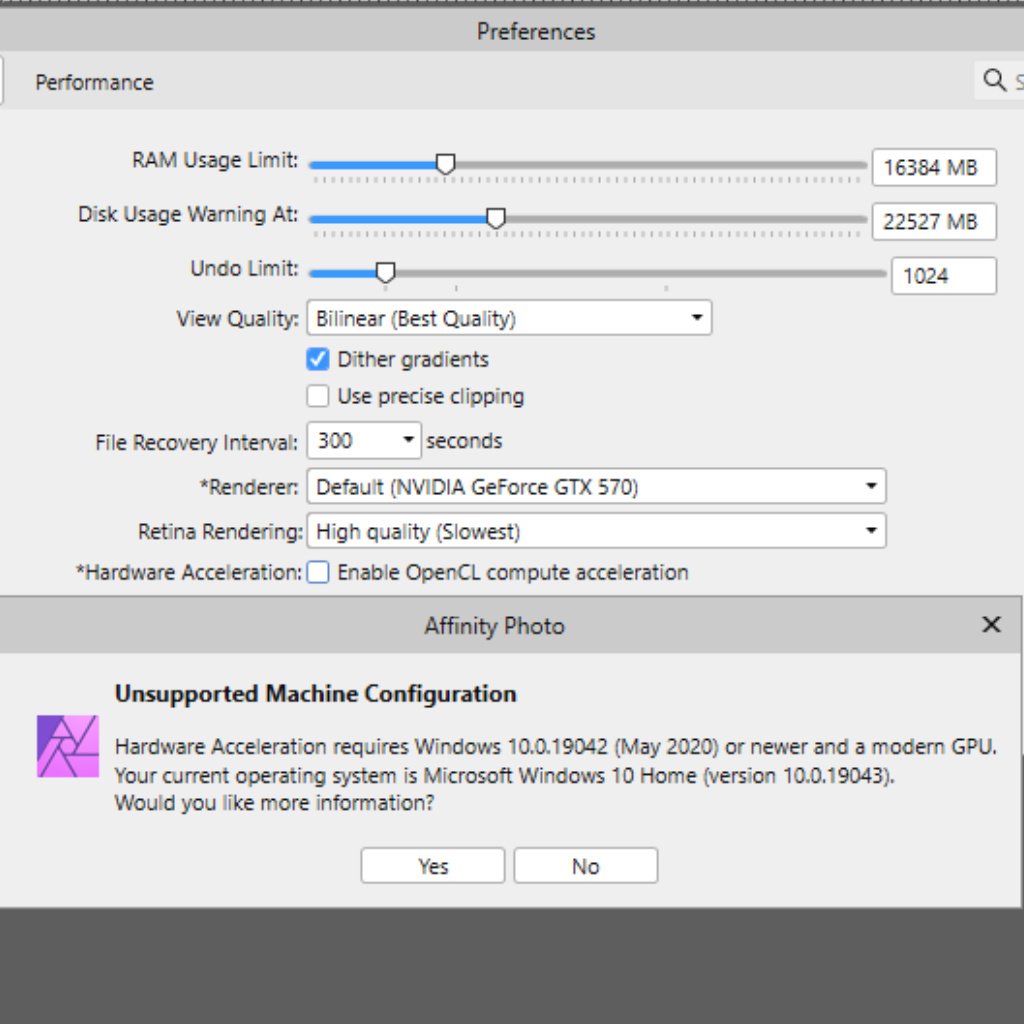This screenshot has height=1024, width=1024.
Task: Open the File Recovery Interval dropdown
Action: point(364,440)
